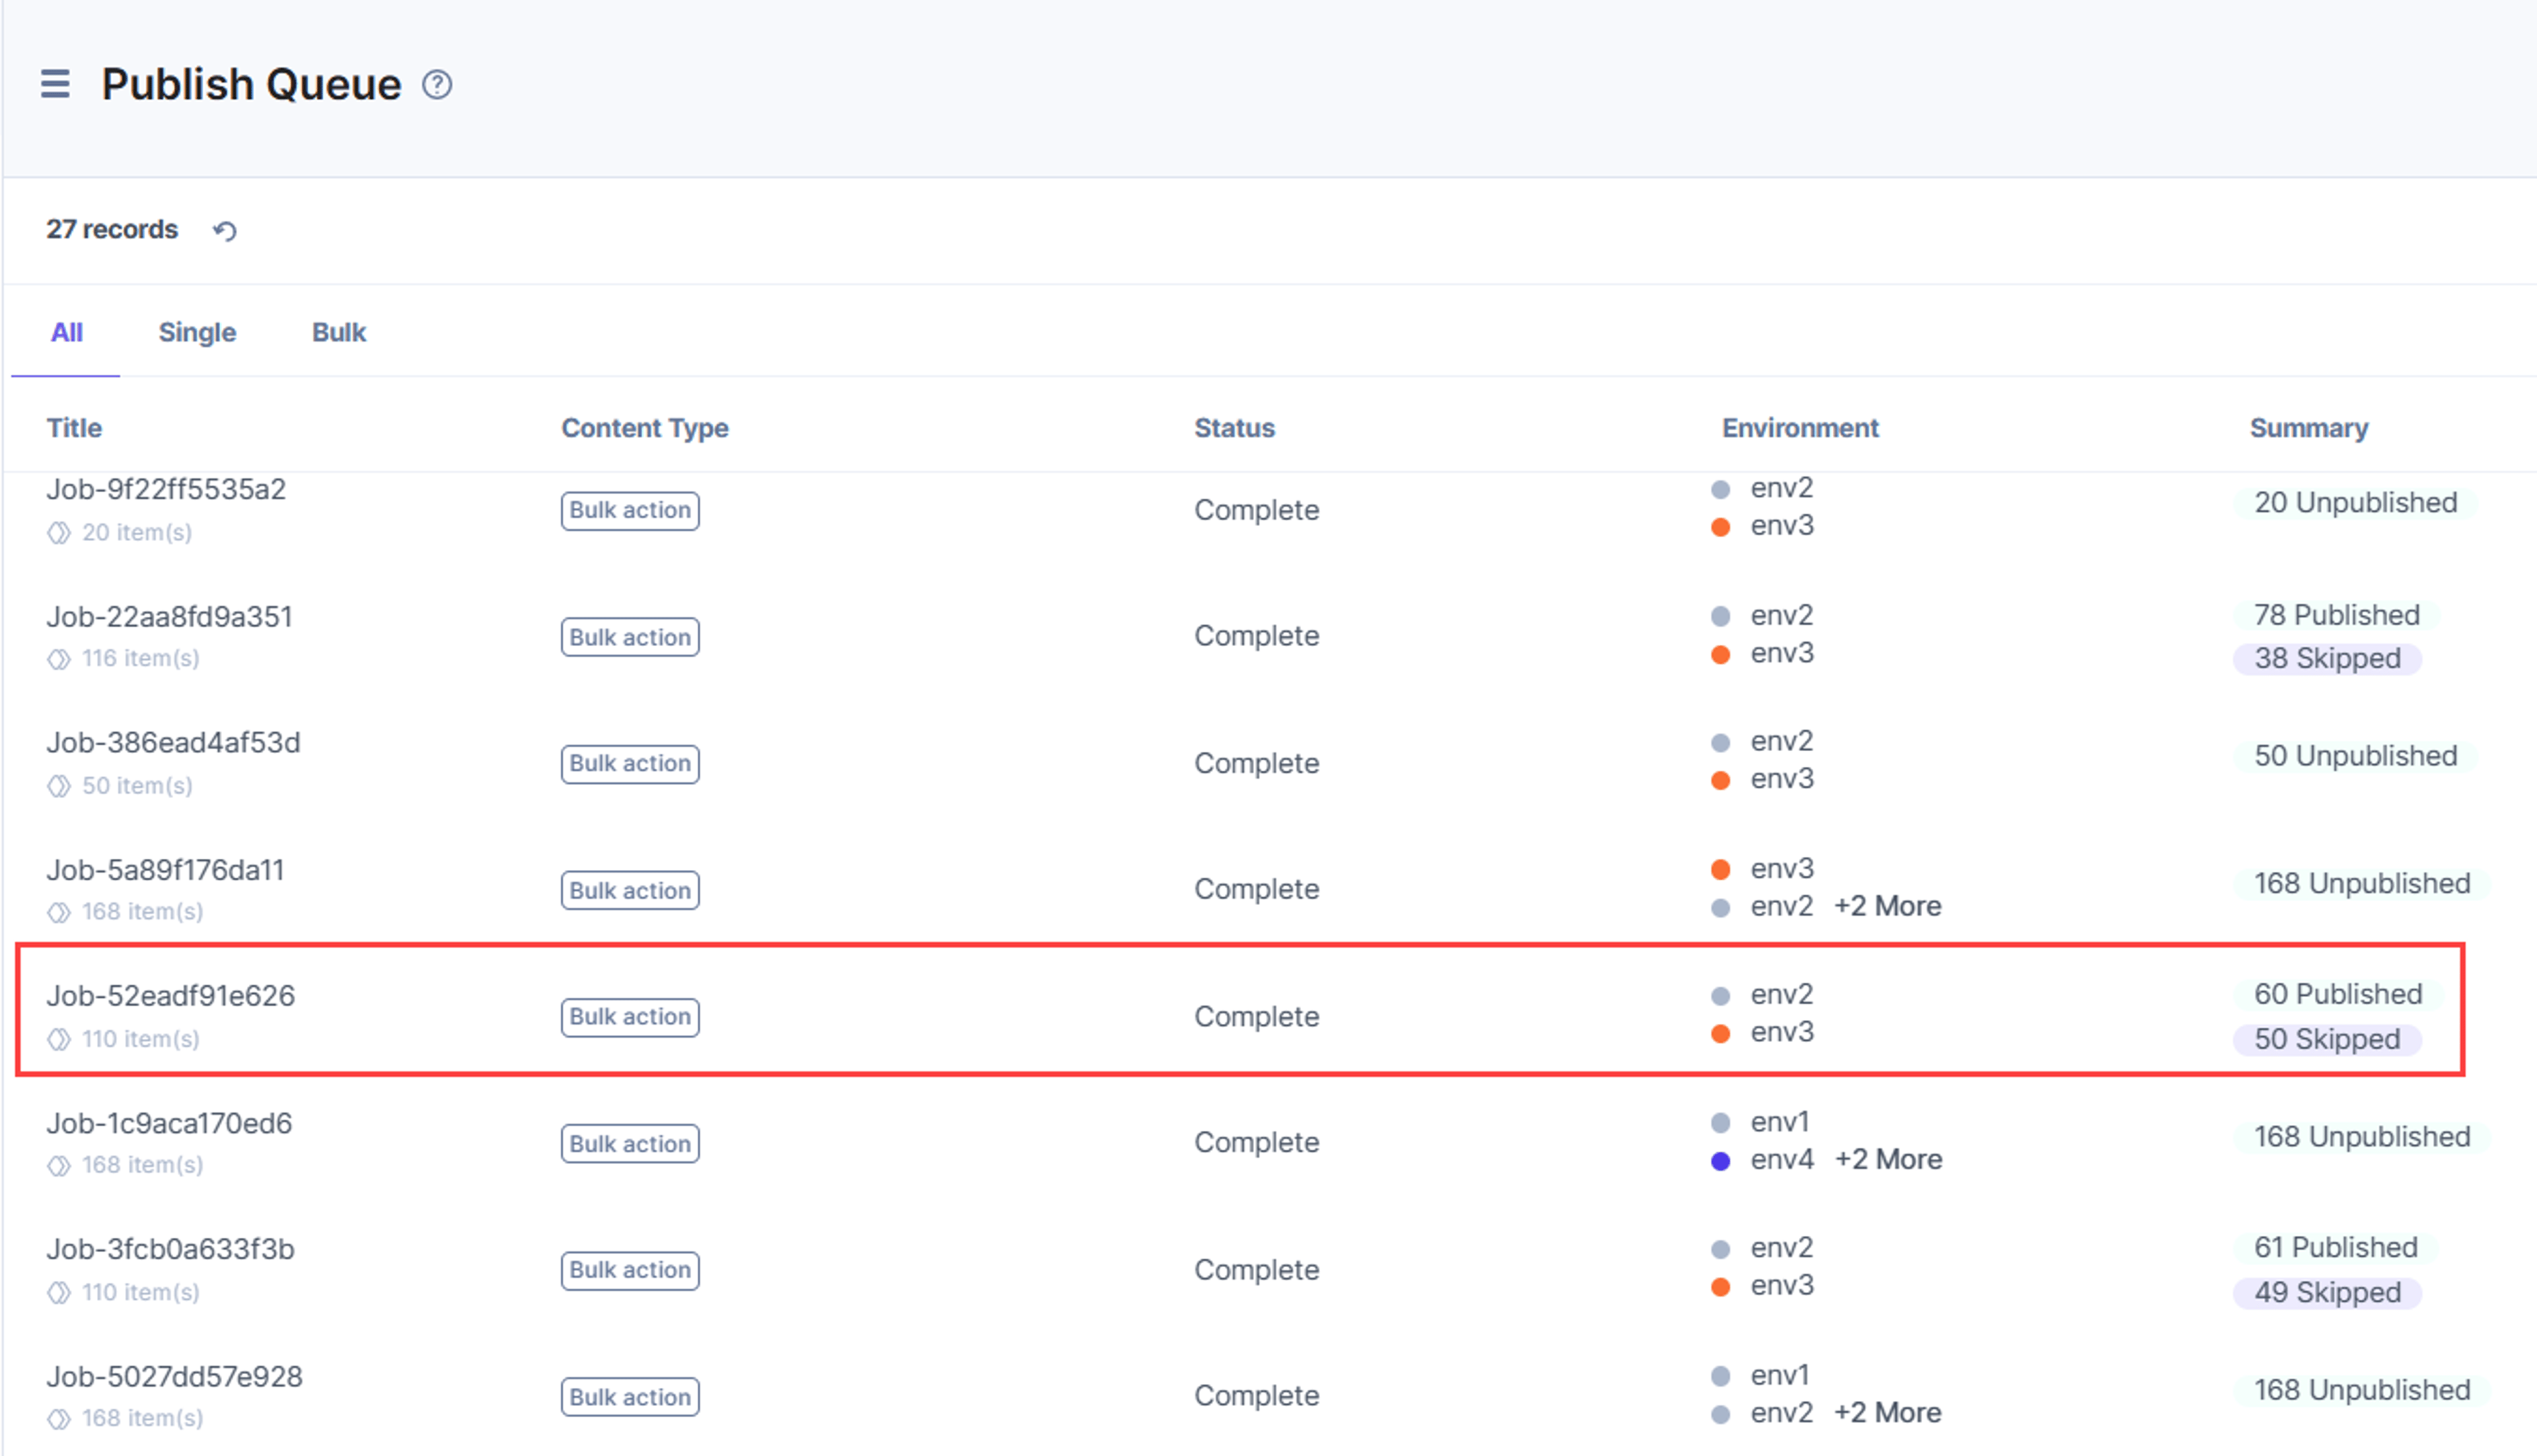Click Bulk action tag for Job-9f22ff5535a2
This screenshot has width=2537, height=1456.
click(x=630, y=511)
